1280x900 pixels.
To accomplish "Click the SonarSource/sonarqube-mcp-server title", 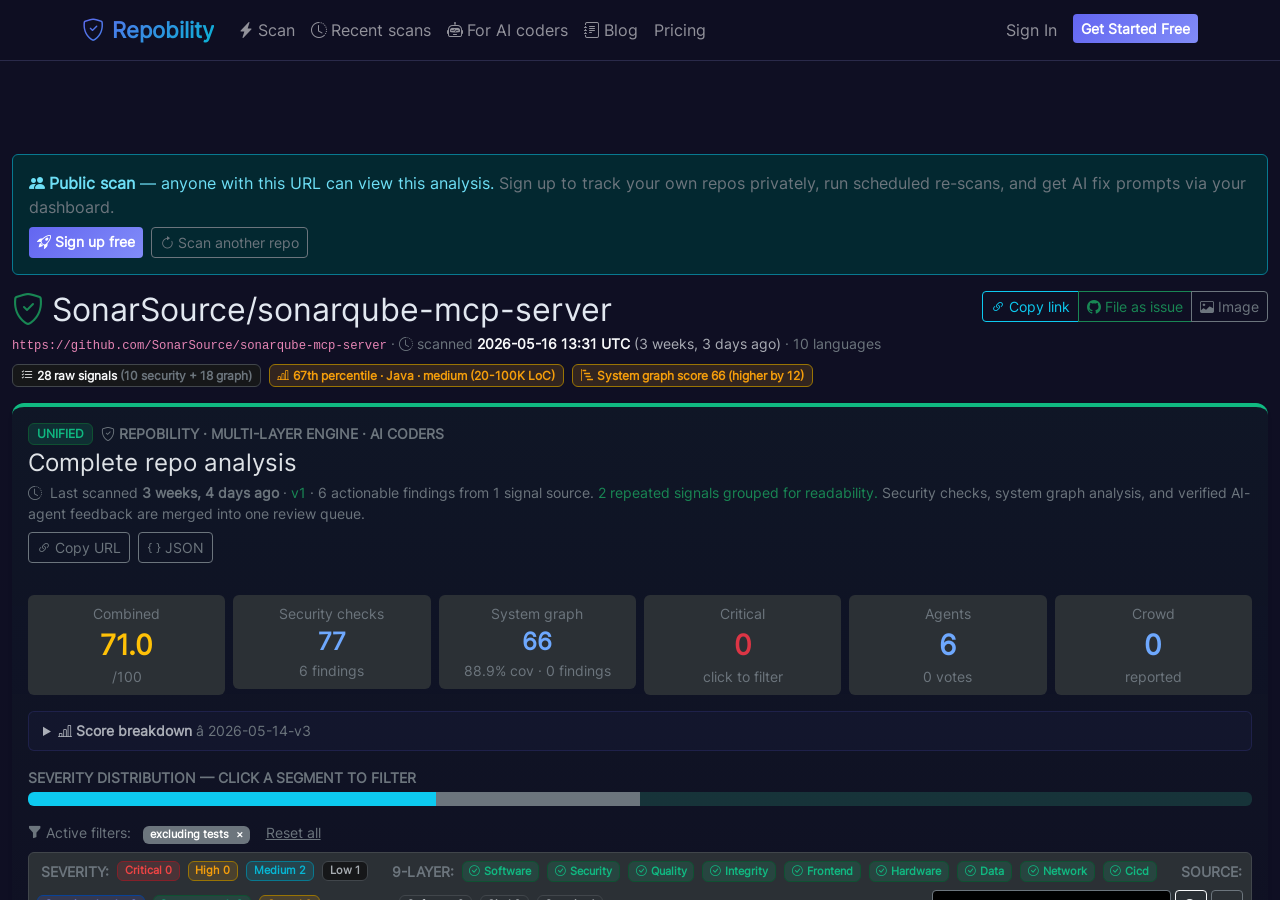I will point(332,310).
